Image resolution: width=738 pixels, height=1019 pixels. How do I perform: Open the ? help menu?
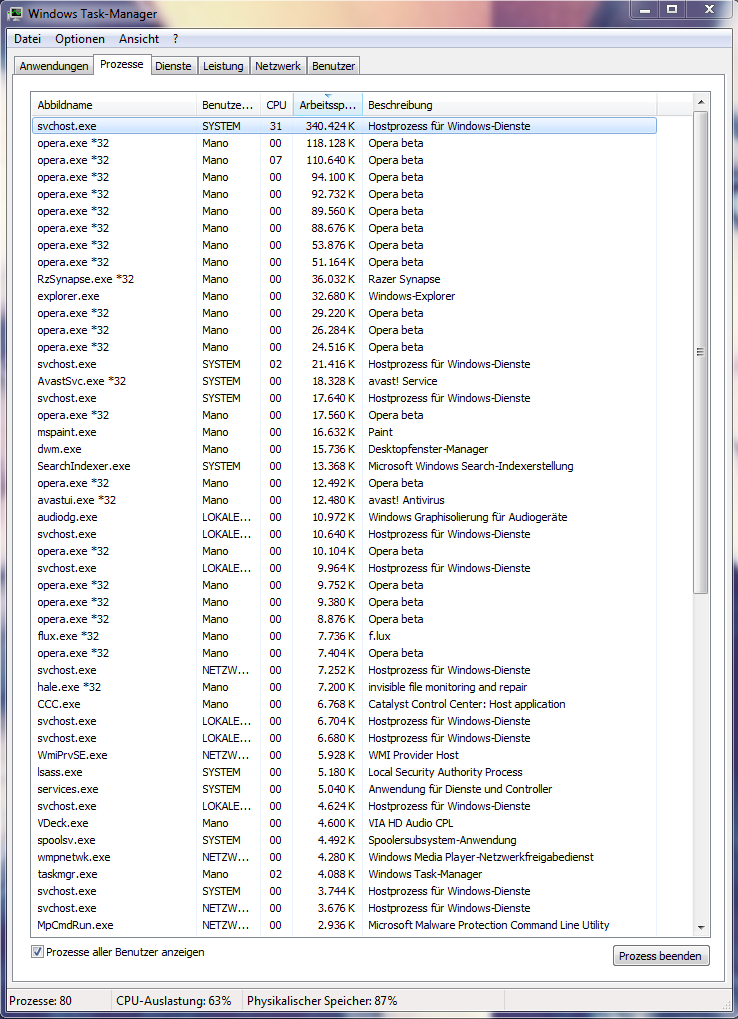coord(175,39)
